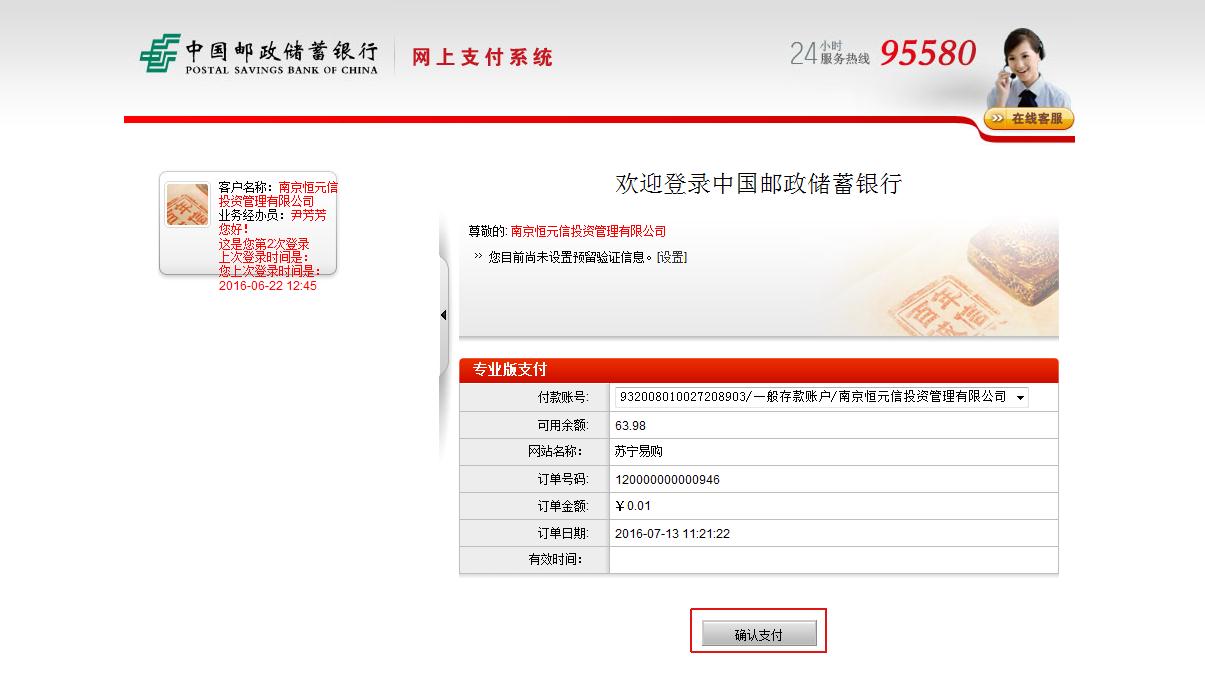This screenshot has width=1205, height=673.
Task: Select the 专业版支付 section header
Action: click(510, 370)
